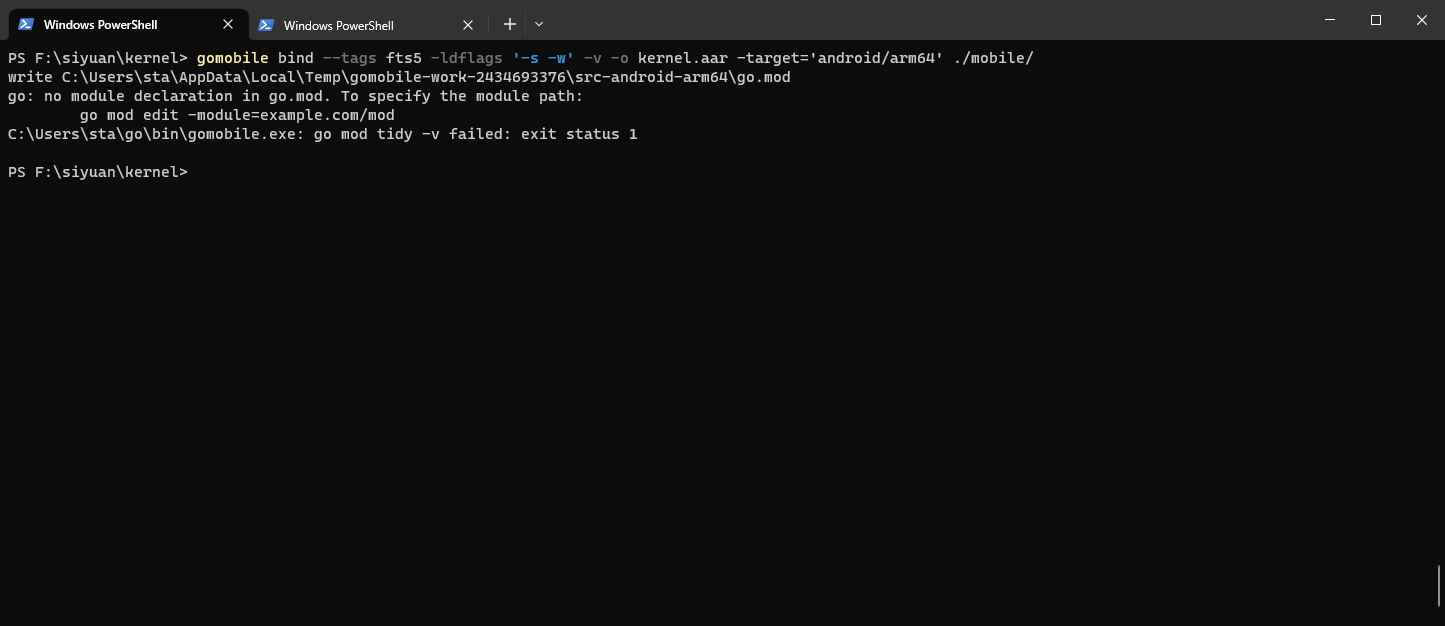The width and height of the screenshot is (1445, 626).
Task: Select the highlighted gomobile command text
Action: coord(233,57)
